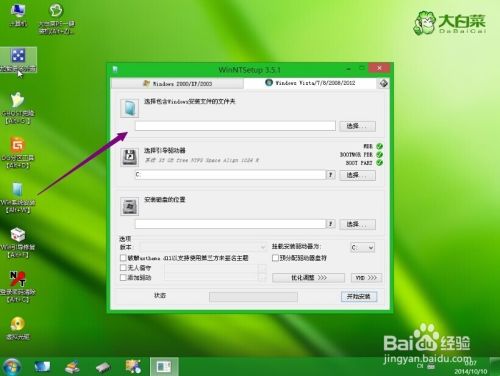The height and width of the screenshot is (376, 500).
Task: Enable the pre-assign drive letter checkbox
Action: coord(275,258)
